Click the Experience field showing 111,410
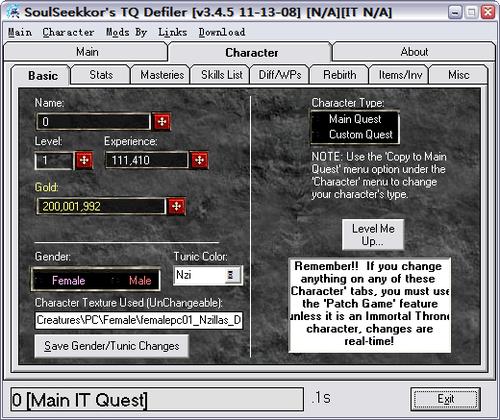The width and height of the screenshot is (500, 420). tap(147, 160)
